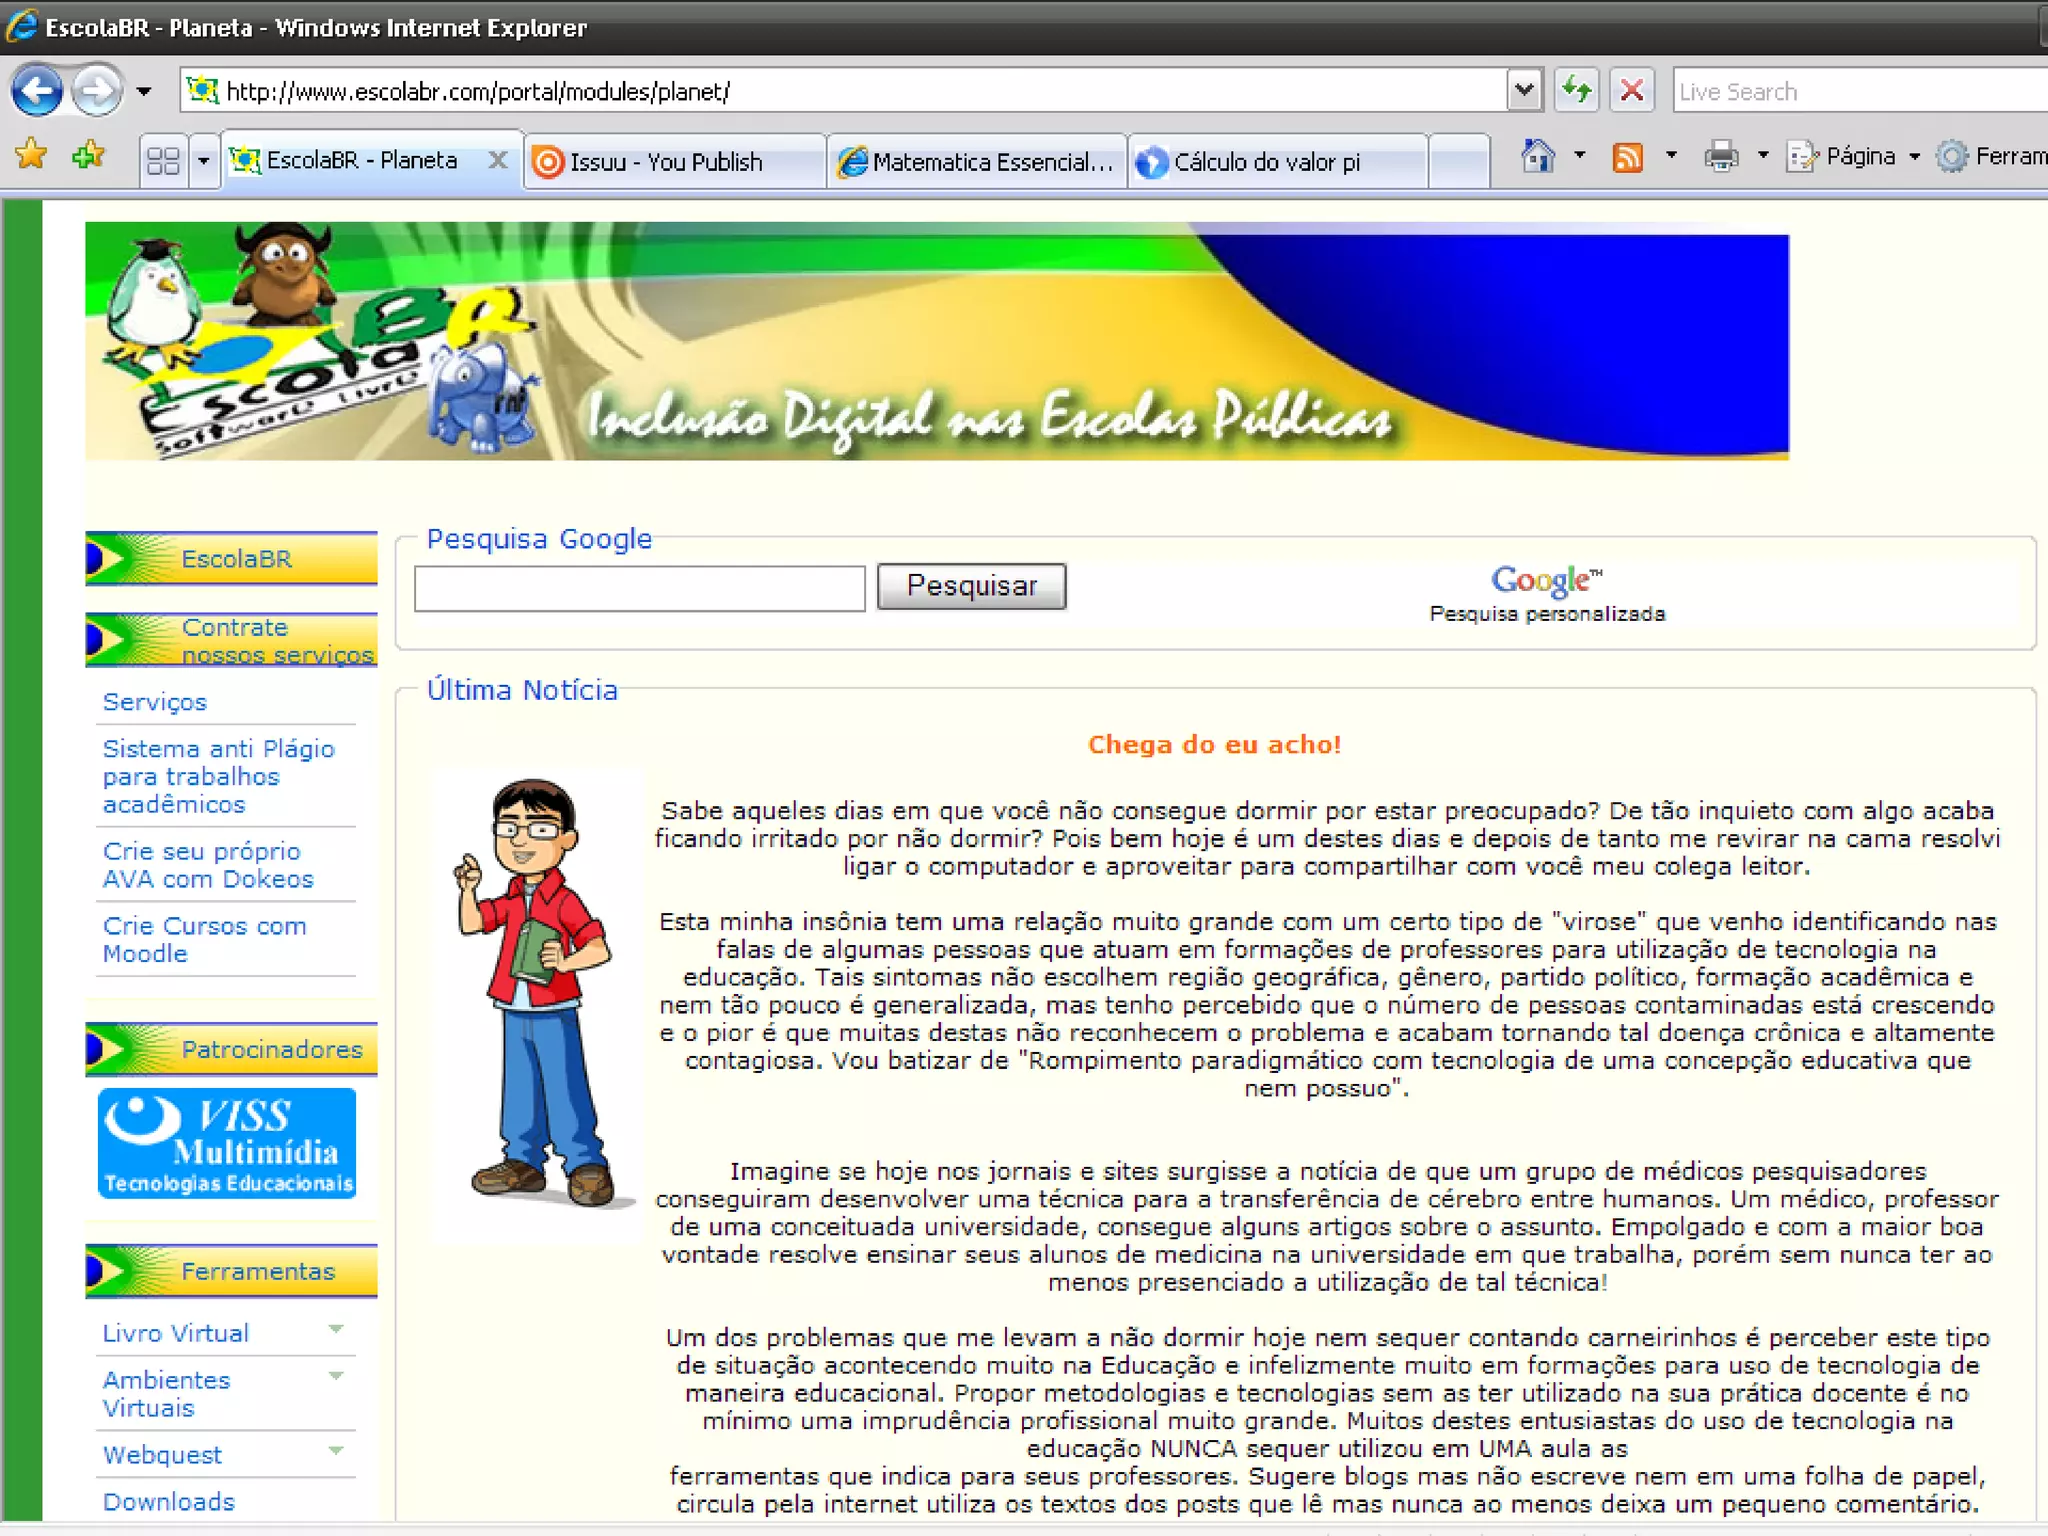Viewport: 2048px width, 1536px height.
Task: Click the browser Back arrow button
Action: (x=37, y=91)
